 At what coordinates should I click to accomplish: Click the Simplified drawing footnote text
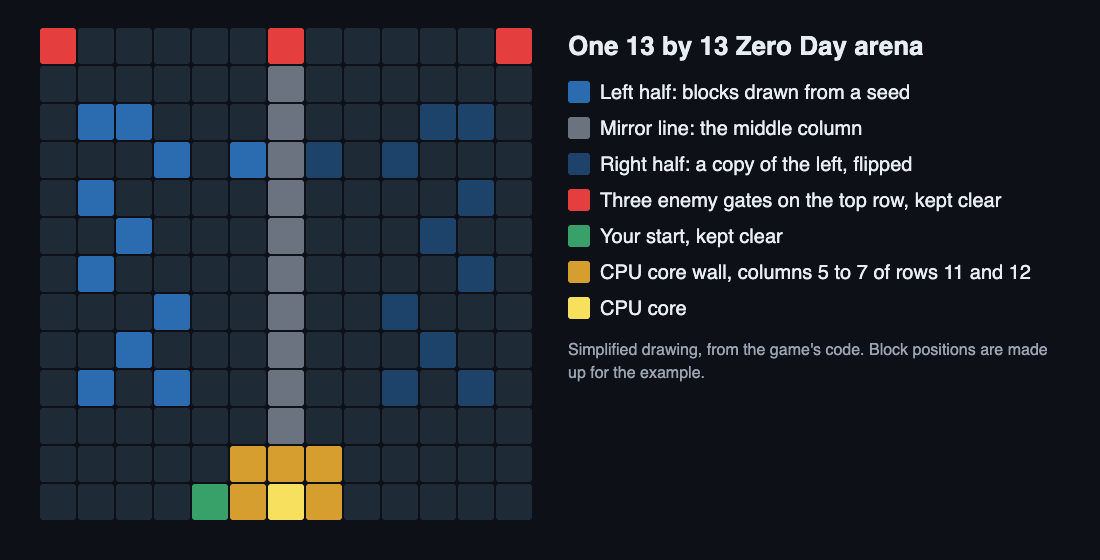coord(807,361)
